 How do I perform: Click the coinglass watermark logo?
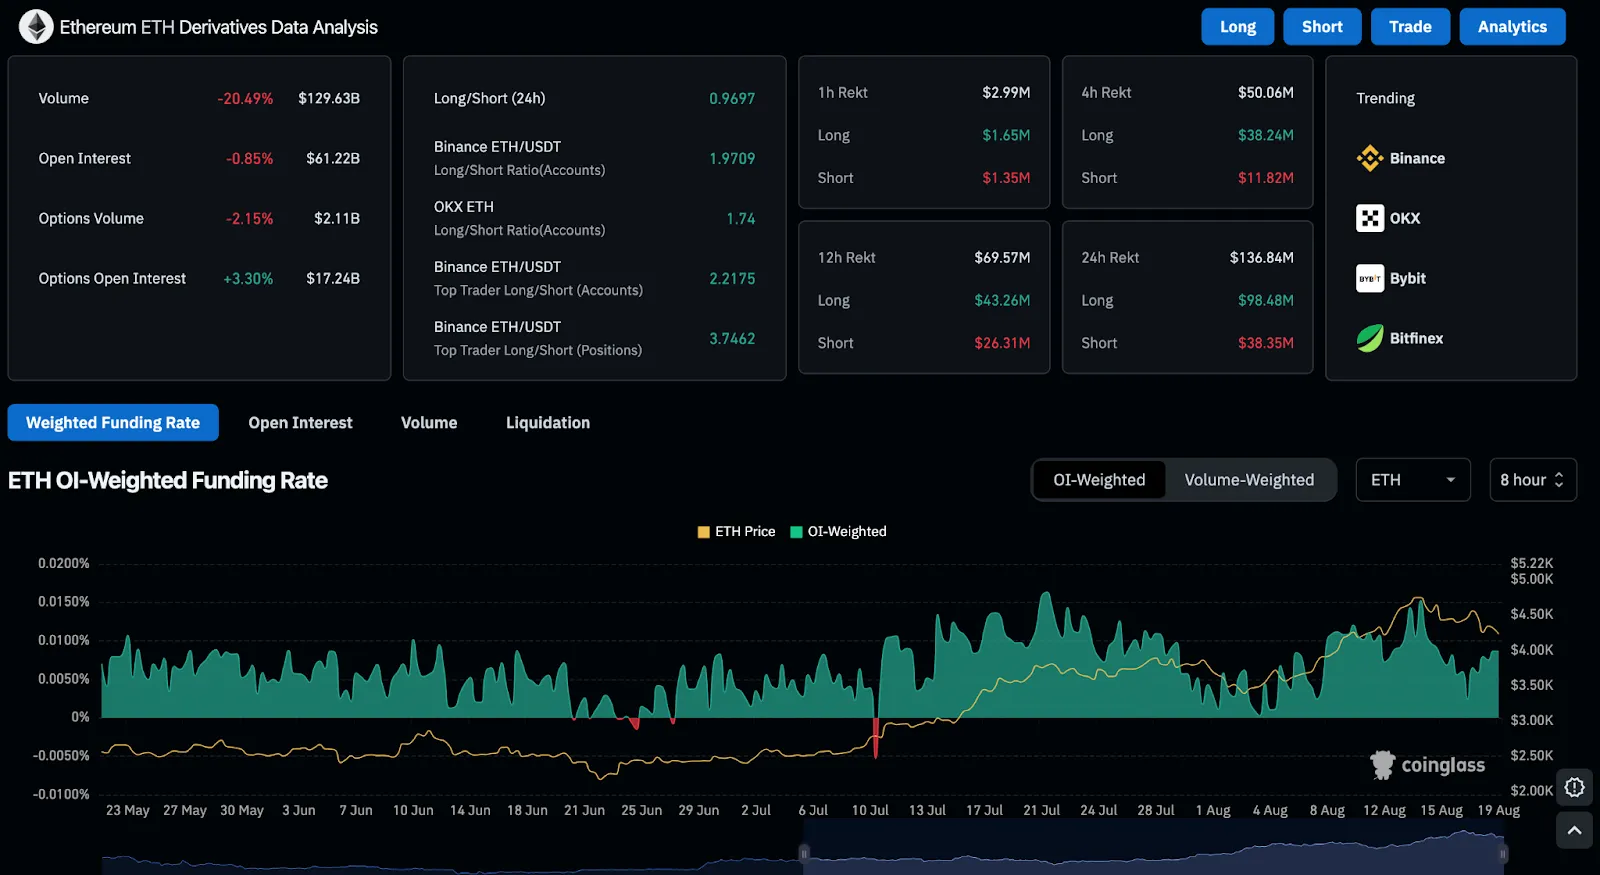1428,765
